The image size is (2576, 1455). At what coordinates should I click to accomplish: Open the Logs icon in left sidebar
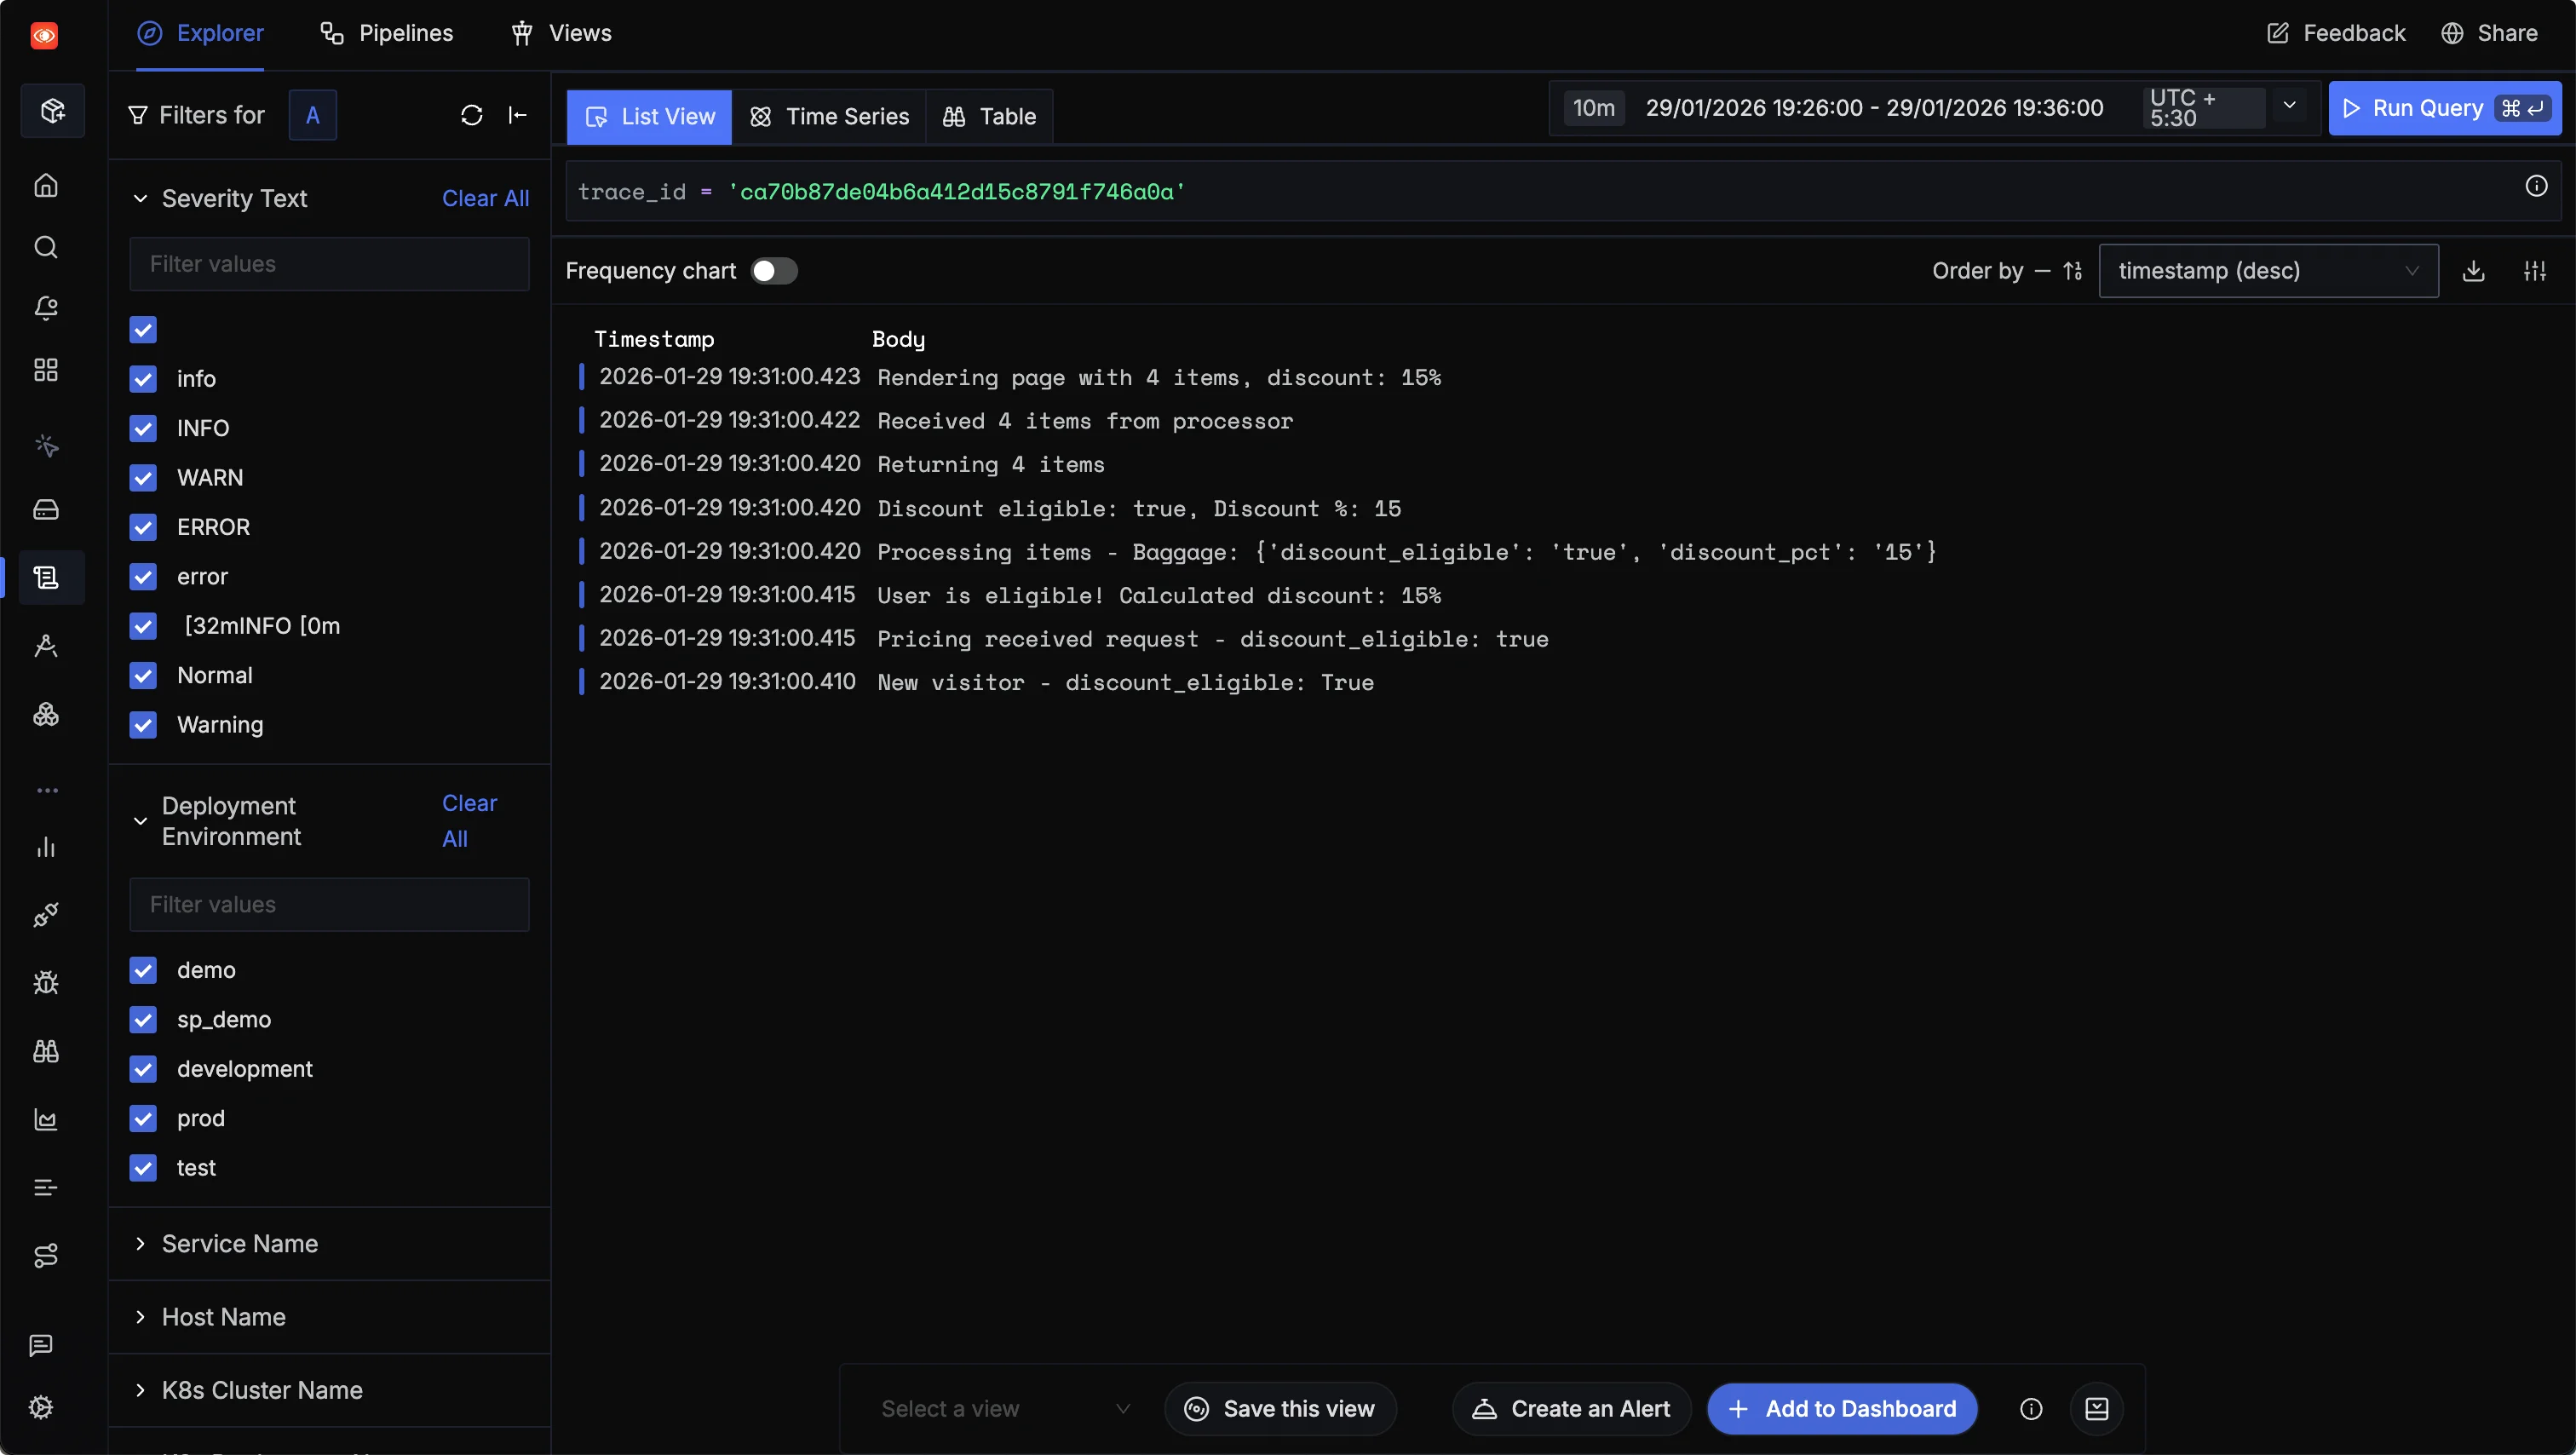(x=46, y=577)
